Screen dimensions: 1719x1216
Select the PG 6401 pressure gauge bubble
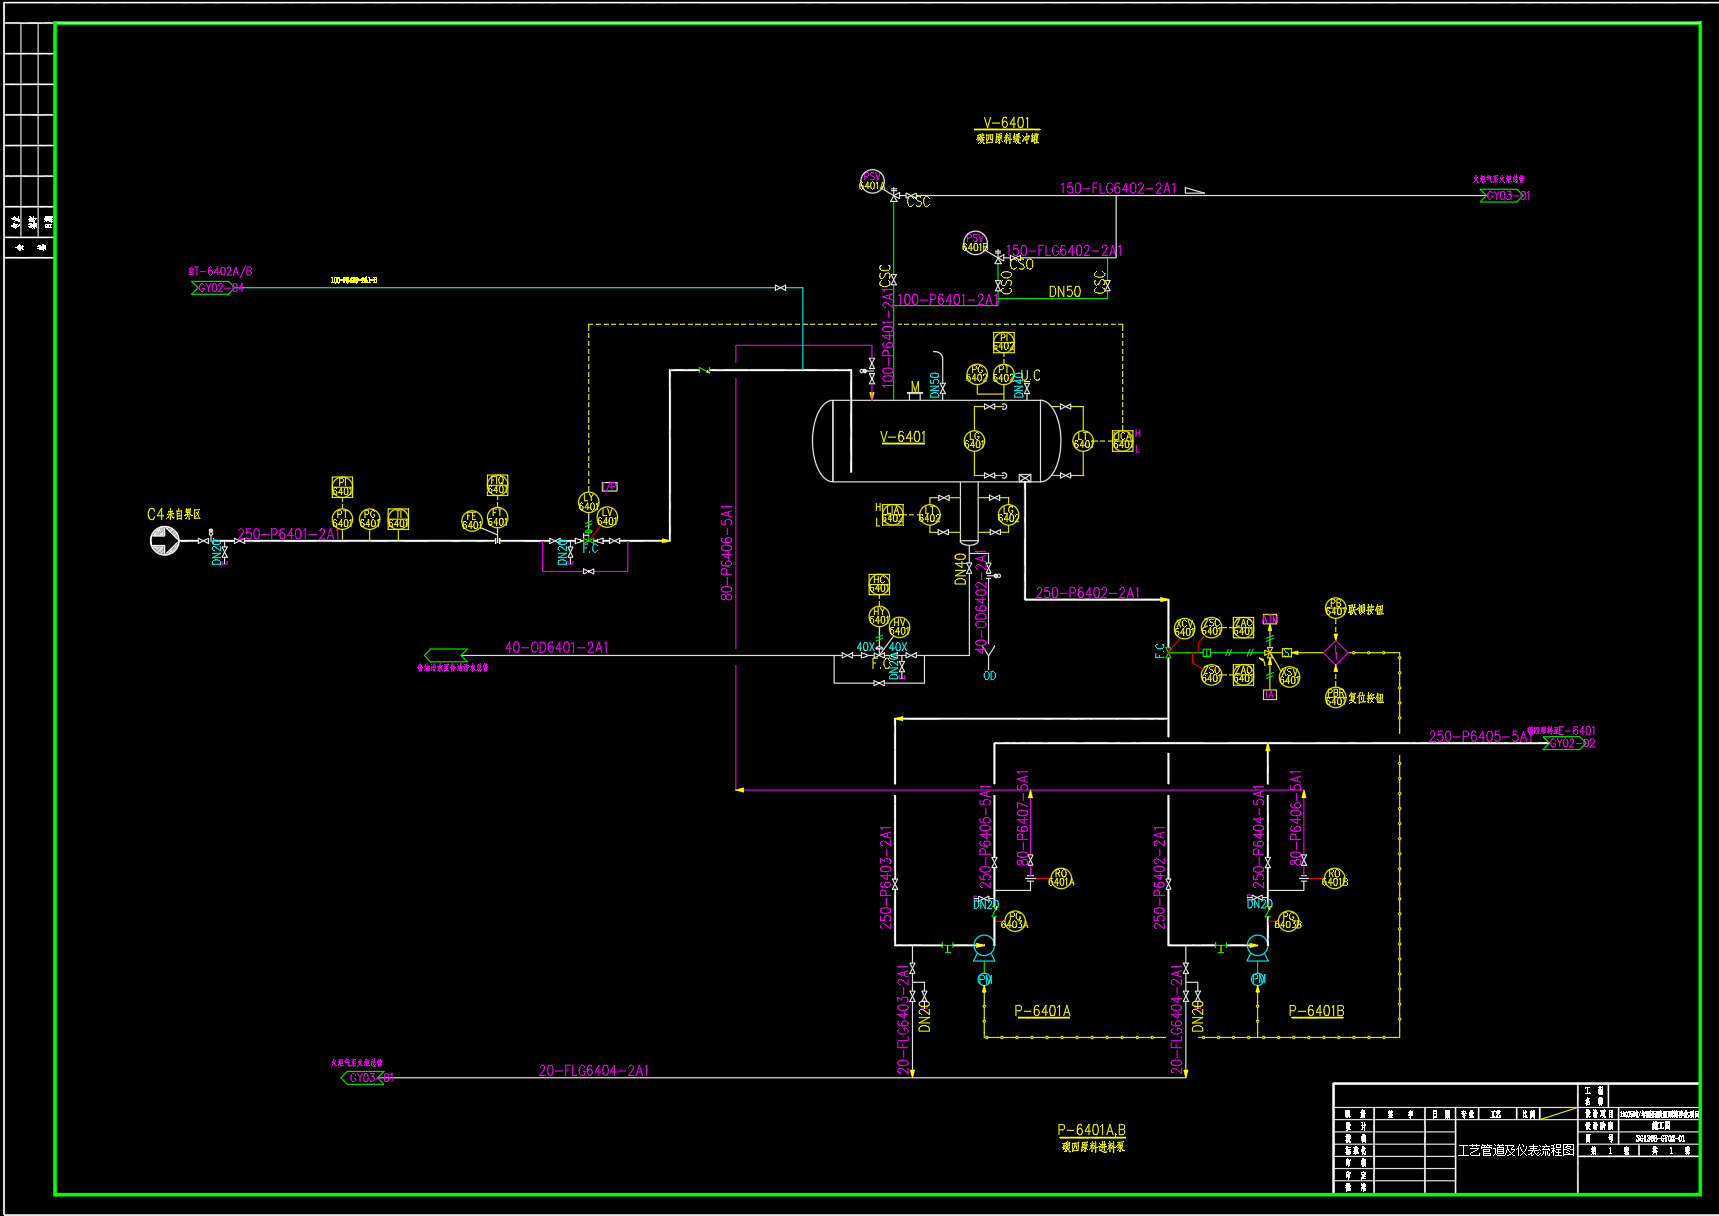point(370,519)
